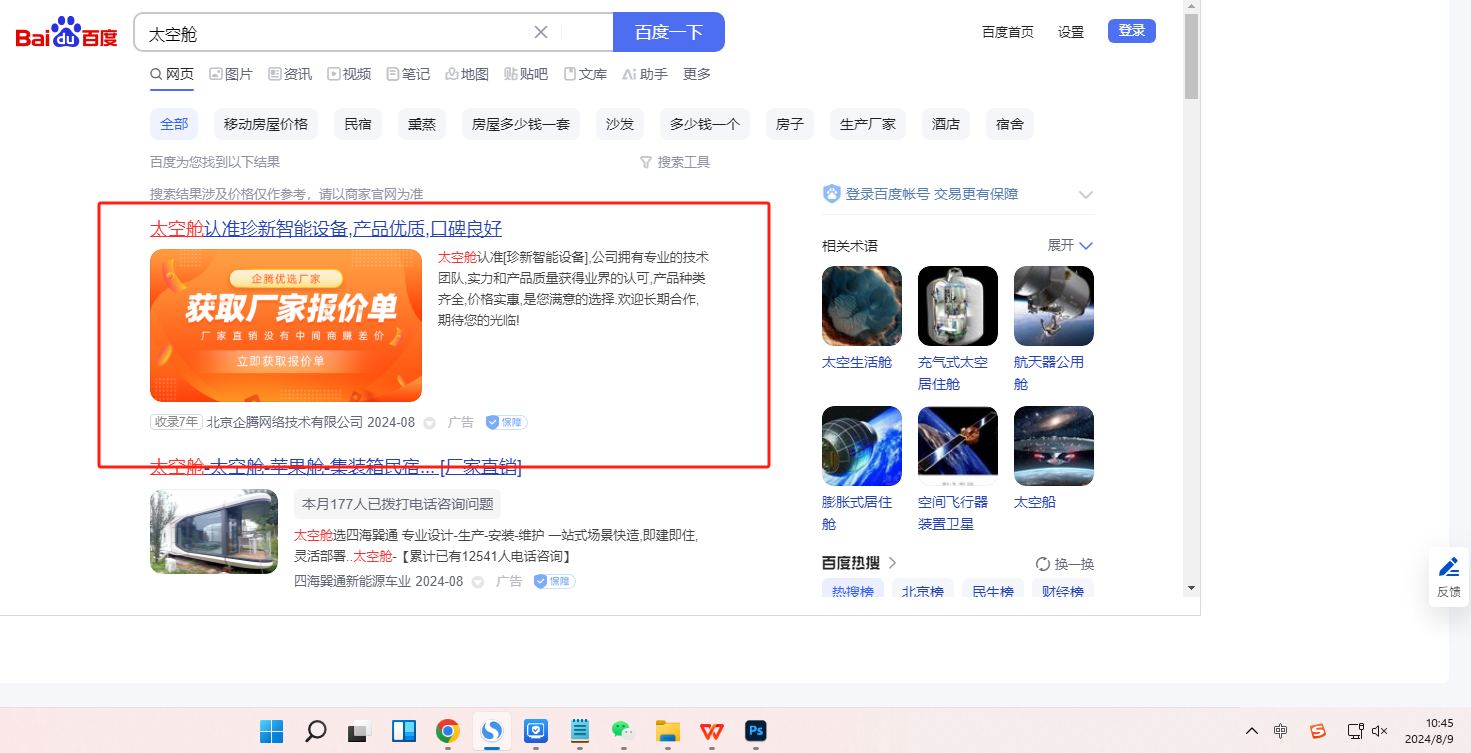Switch to the 笔记 search tab
Image resolution: width=1471 pixels, height=753 pixels.
tap(408, 74)
